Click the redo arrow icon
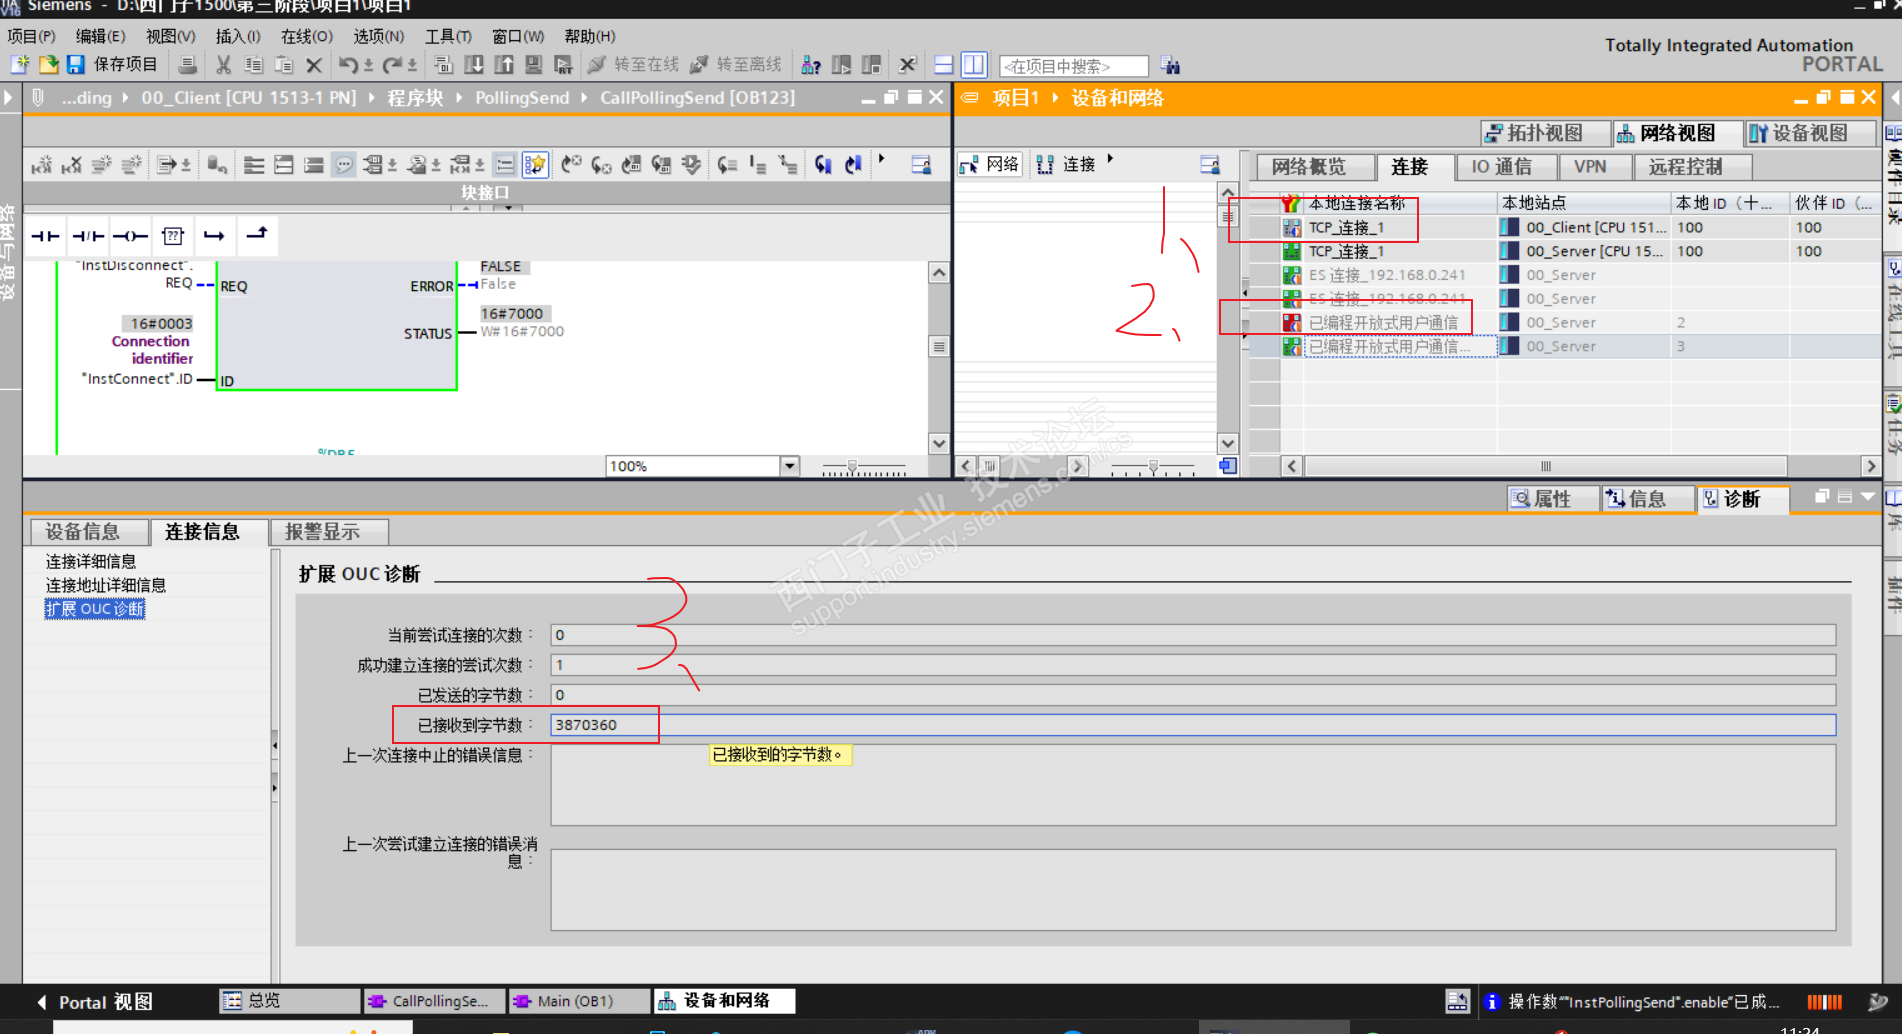Viewport: 1902px width, 1034px height. [x=391, y=65]
